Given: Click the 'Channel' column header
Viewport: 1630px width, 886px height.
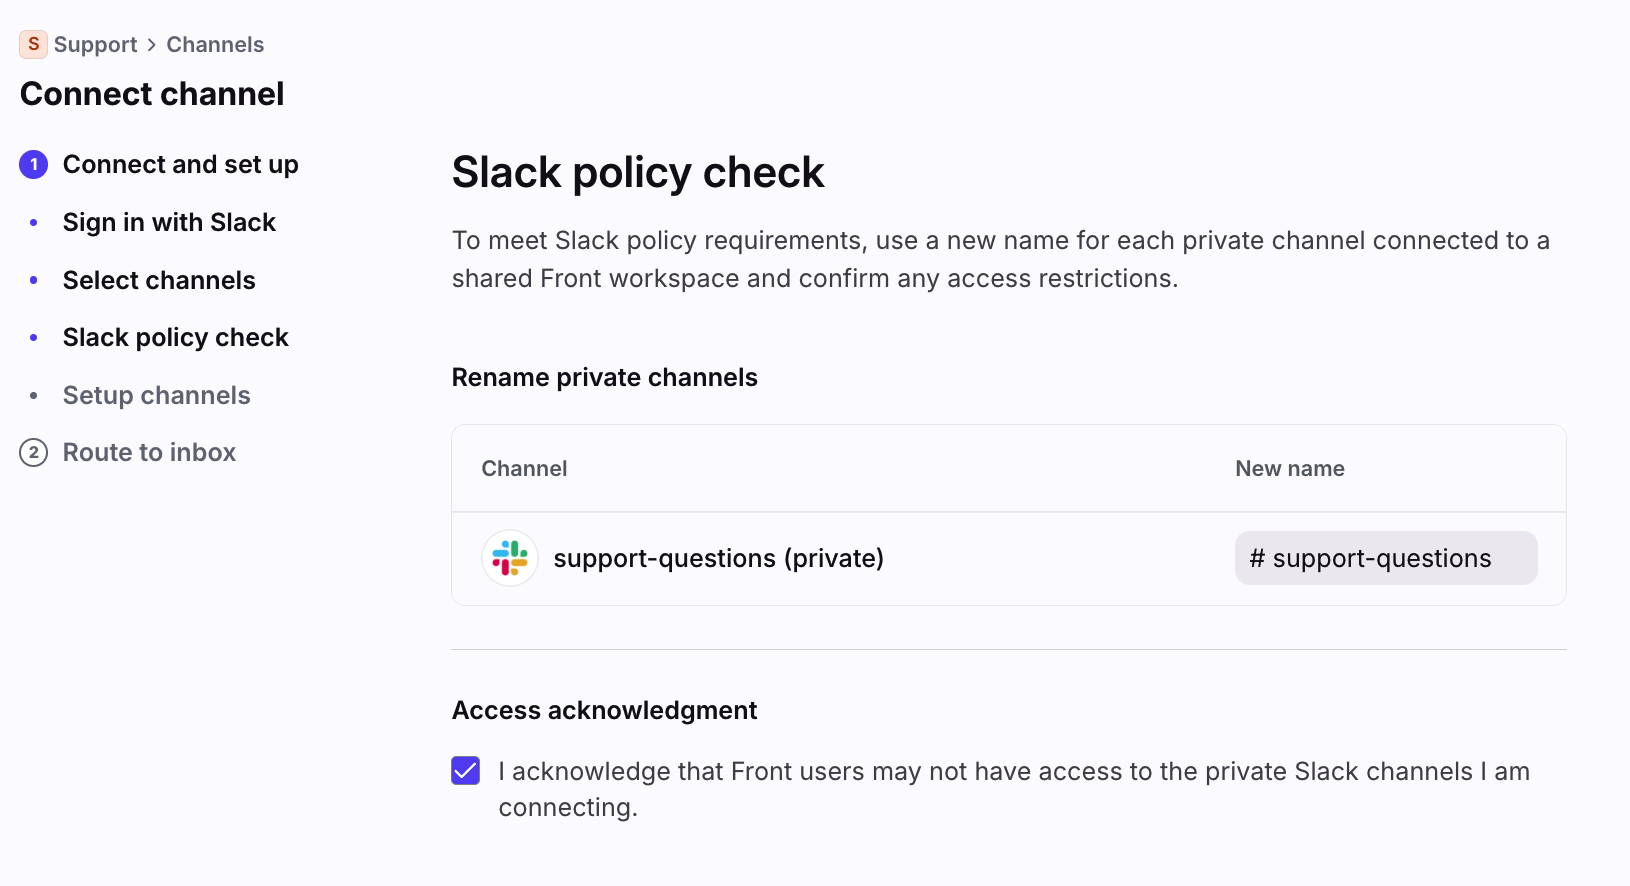Looking at the screenshot, I should click(x=524, y=469).
